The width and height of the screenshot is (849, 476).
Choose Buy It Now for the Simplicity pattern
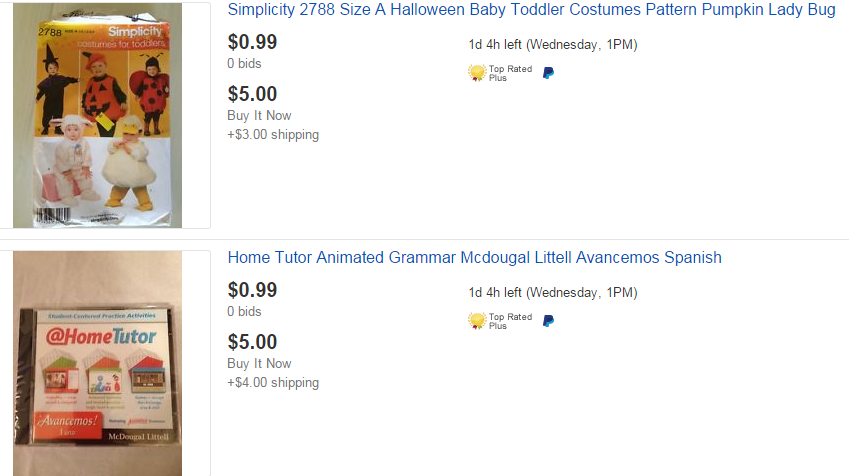[x=259, y=115]
